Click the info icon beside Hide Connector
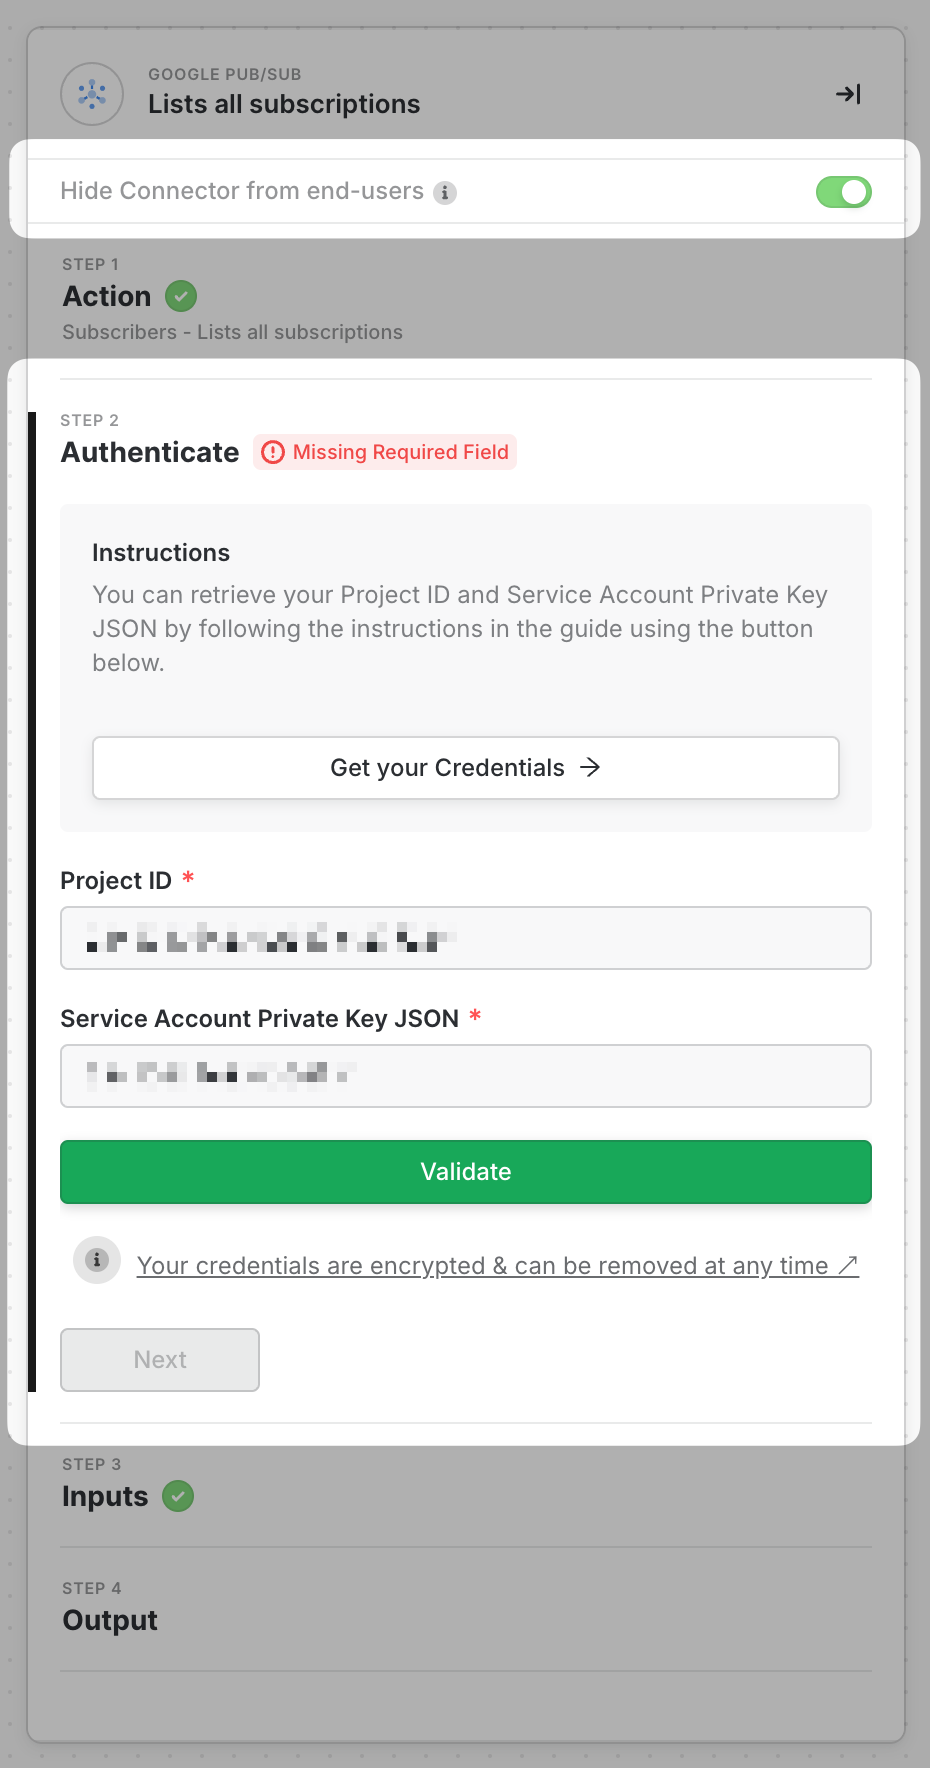This screenshot has width=930, height=1768. coord(445,192)
